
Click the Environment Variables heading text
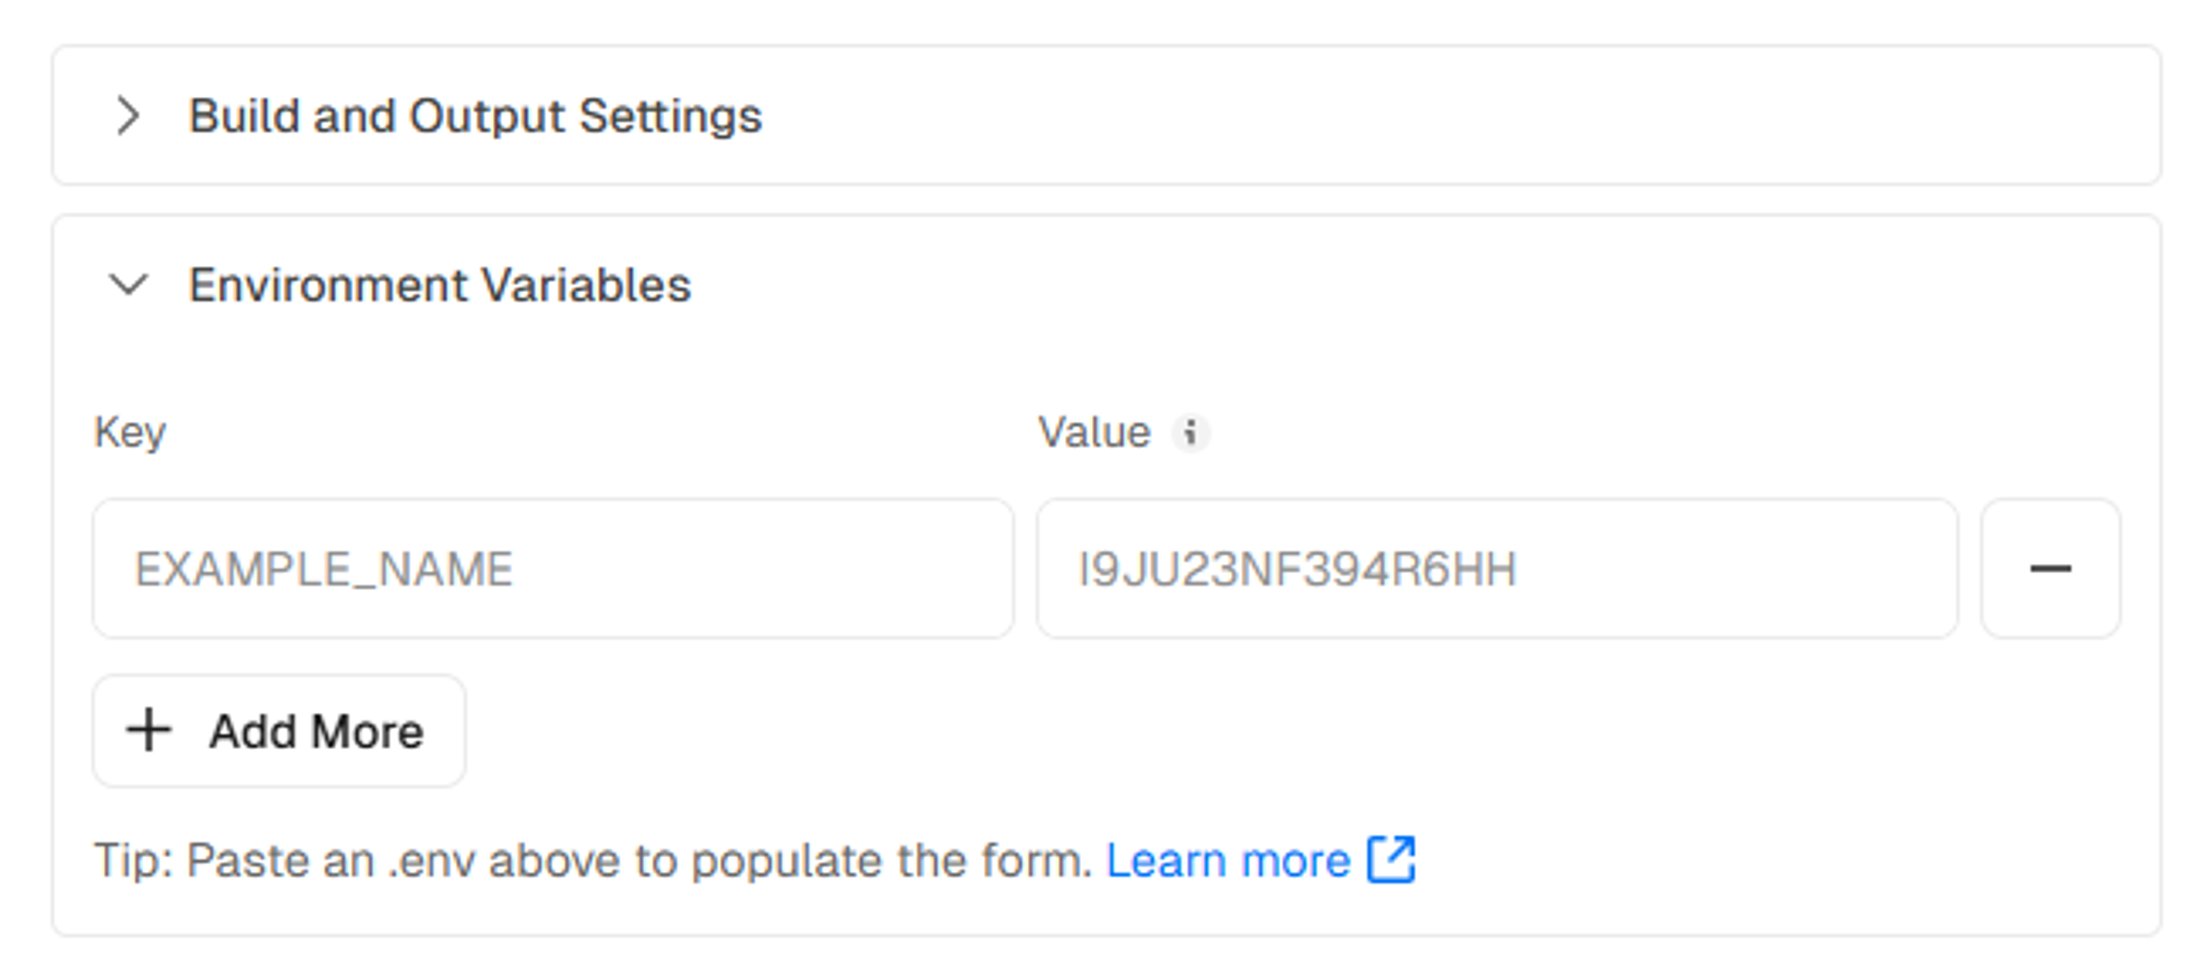(440, 286)
